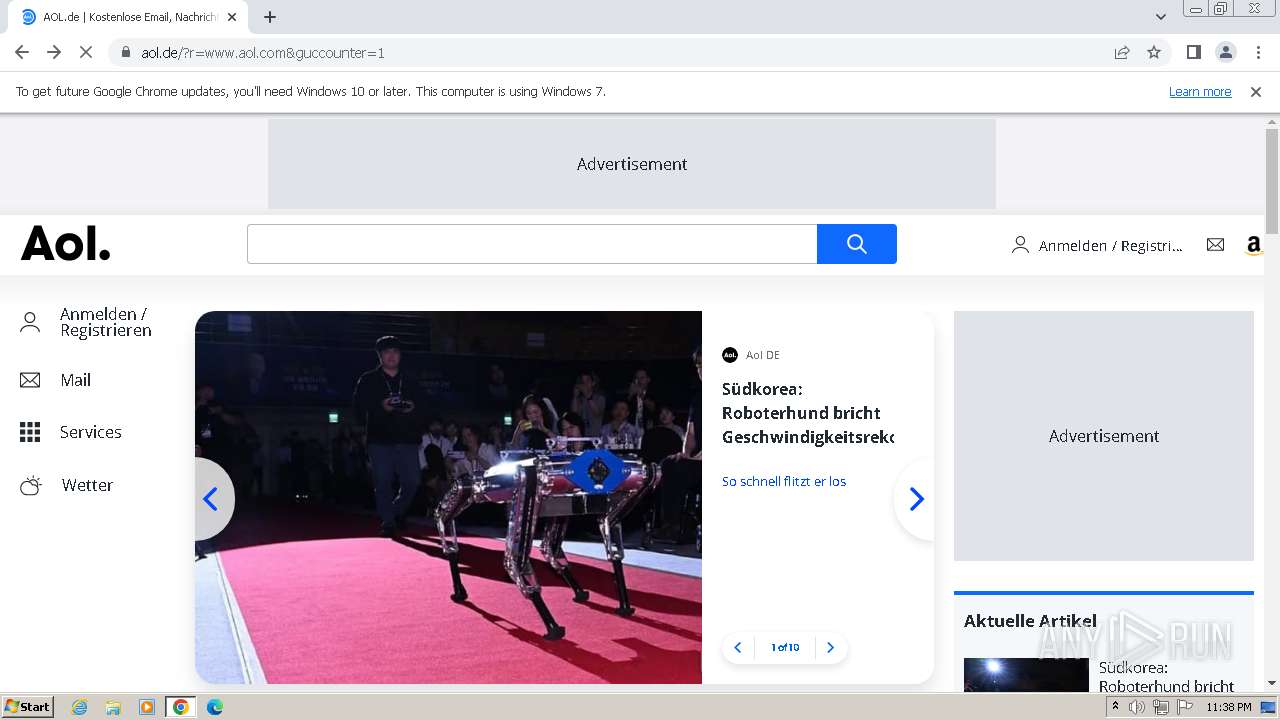This screenshot has width=1280, height=720.
Task: Show hidden tray icons arrow
Action: (x=1116, y=707)
